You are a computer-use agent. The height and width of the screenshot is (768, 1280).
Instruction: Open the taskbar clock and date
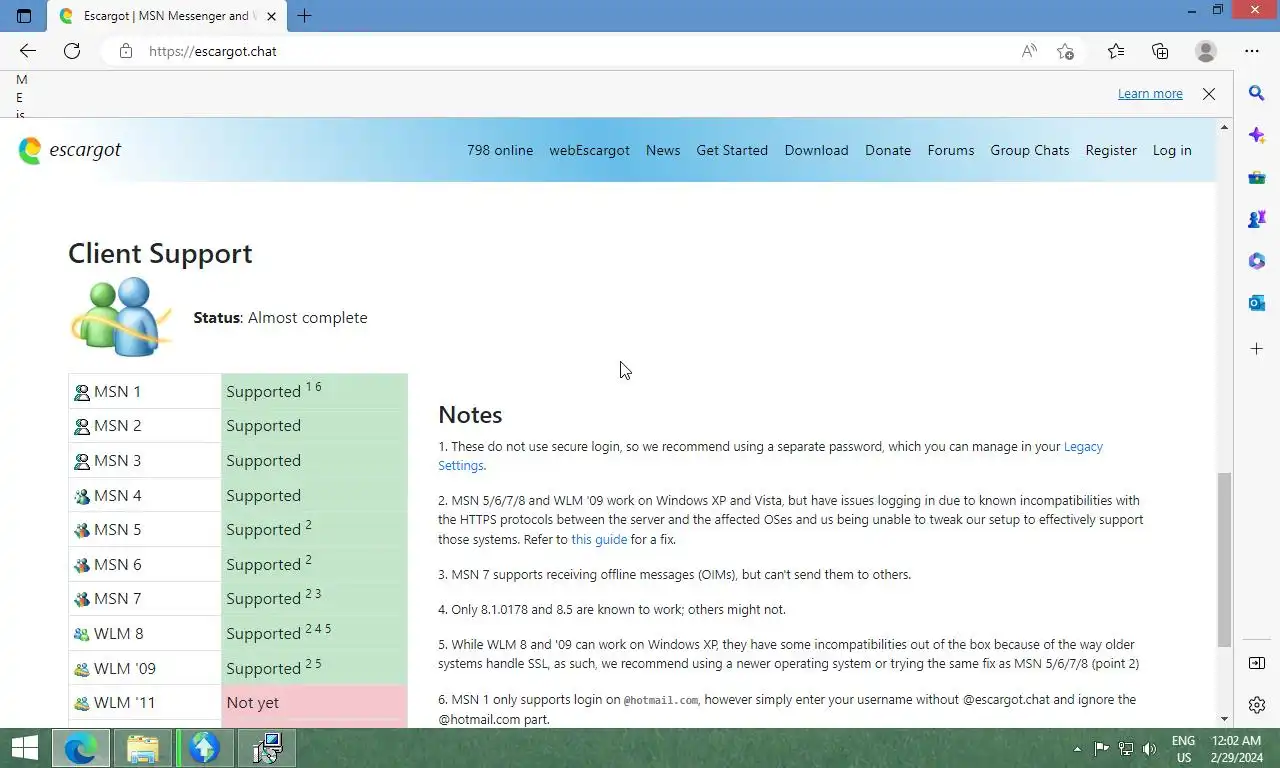(x=1236, y=749)
